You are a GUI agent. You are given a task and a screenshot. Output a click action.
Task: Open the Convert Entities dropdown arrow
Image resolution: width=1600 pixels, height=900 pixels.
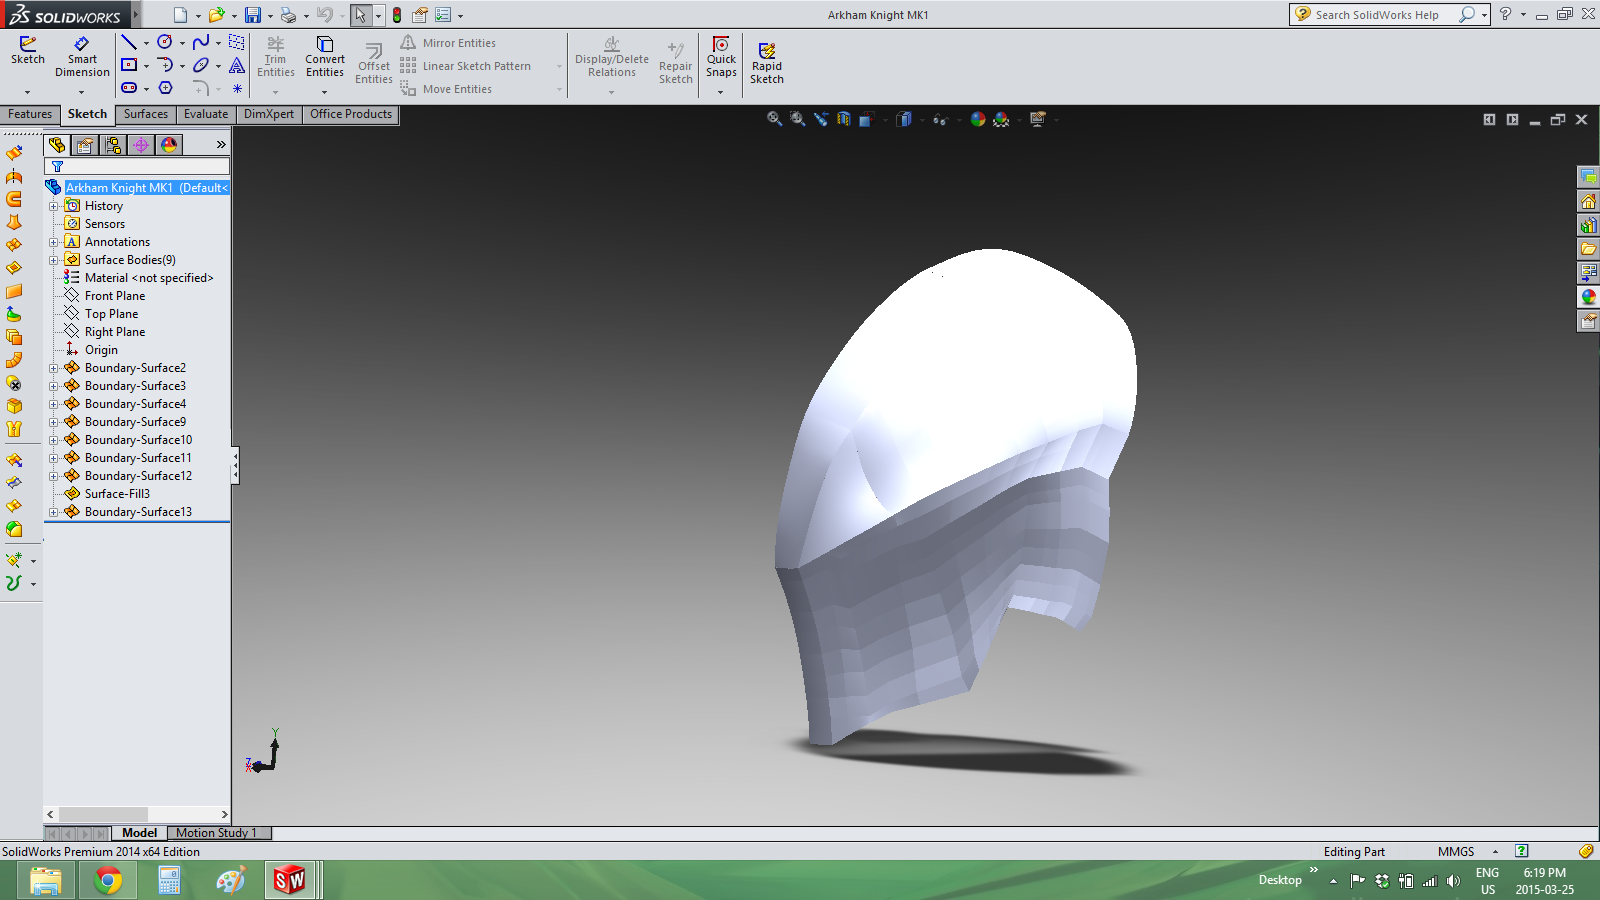point(324,92)
